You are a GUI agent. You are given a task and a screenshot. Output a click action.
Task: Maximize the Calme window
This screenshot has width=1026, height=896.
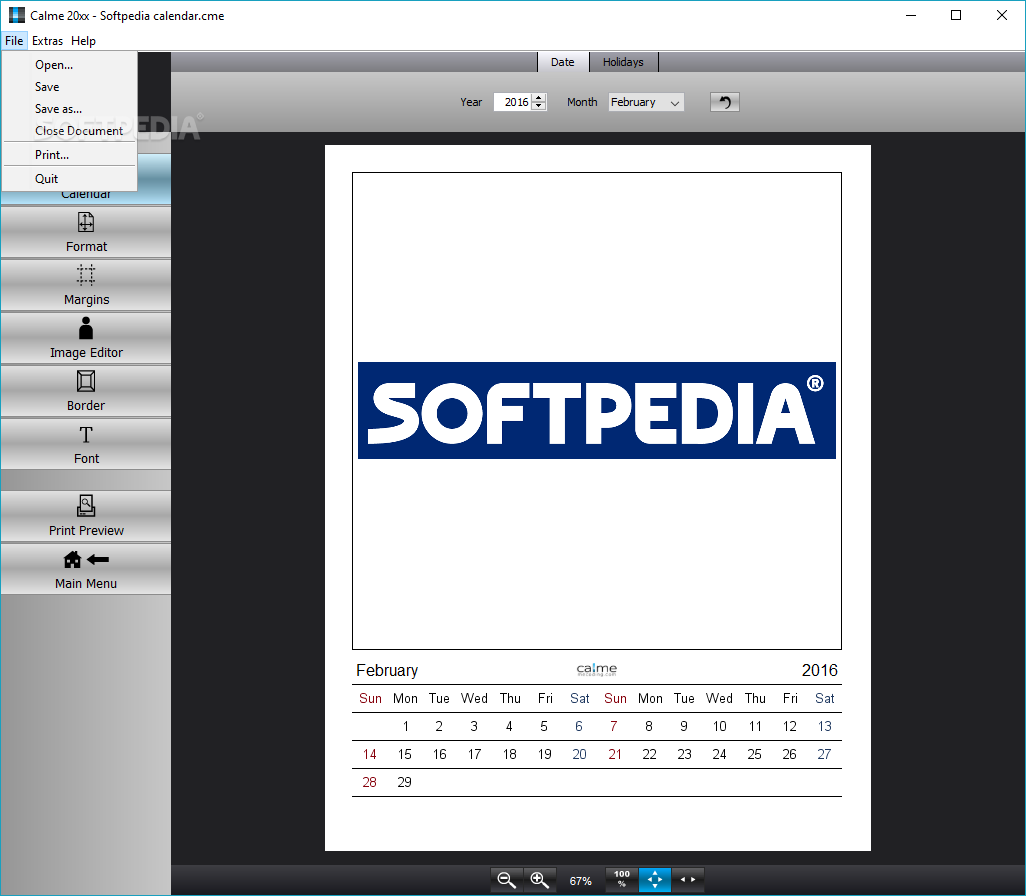pos(956,15)
